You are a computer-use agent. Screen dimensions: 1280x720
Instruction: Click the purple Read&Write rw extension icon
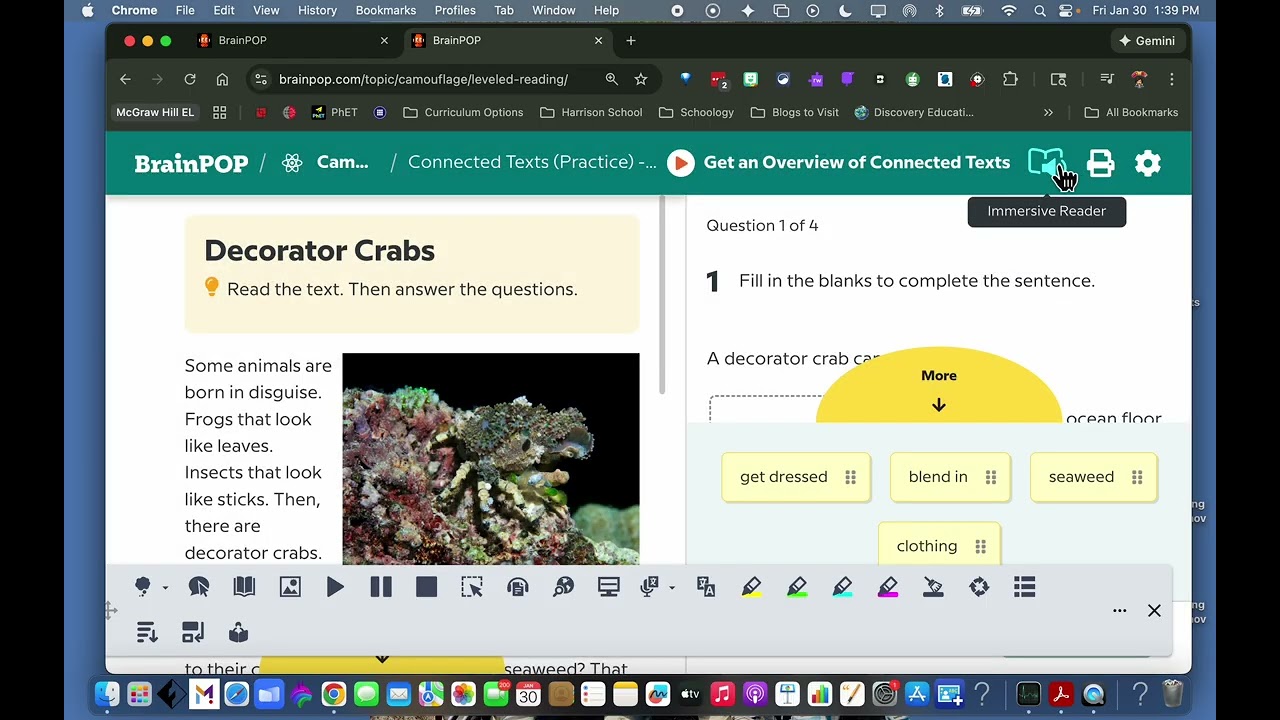(x=815, y=79)
